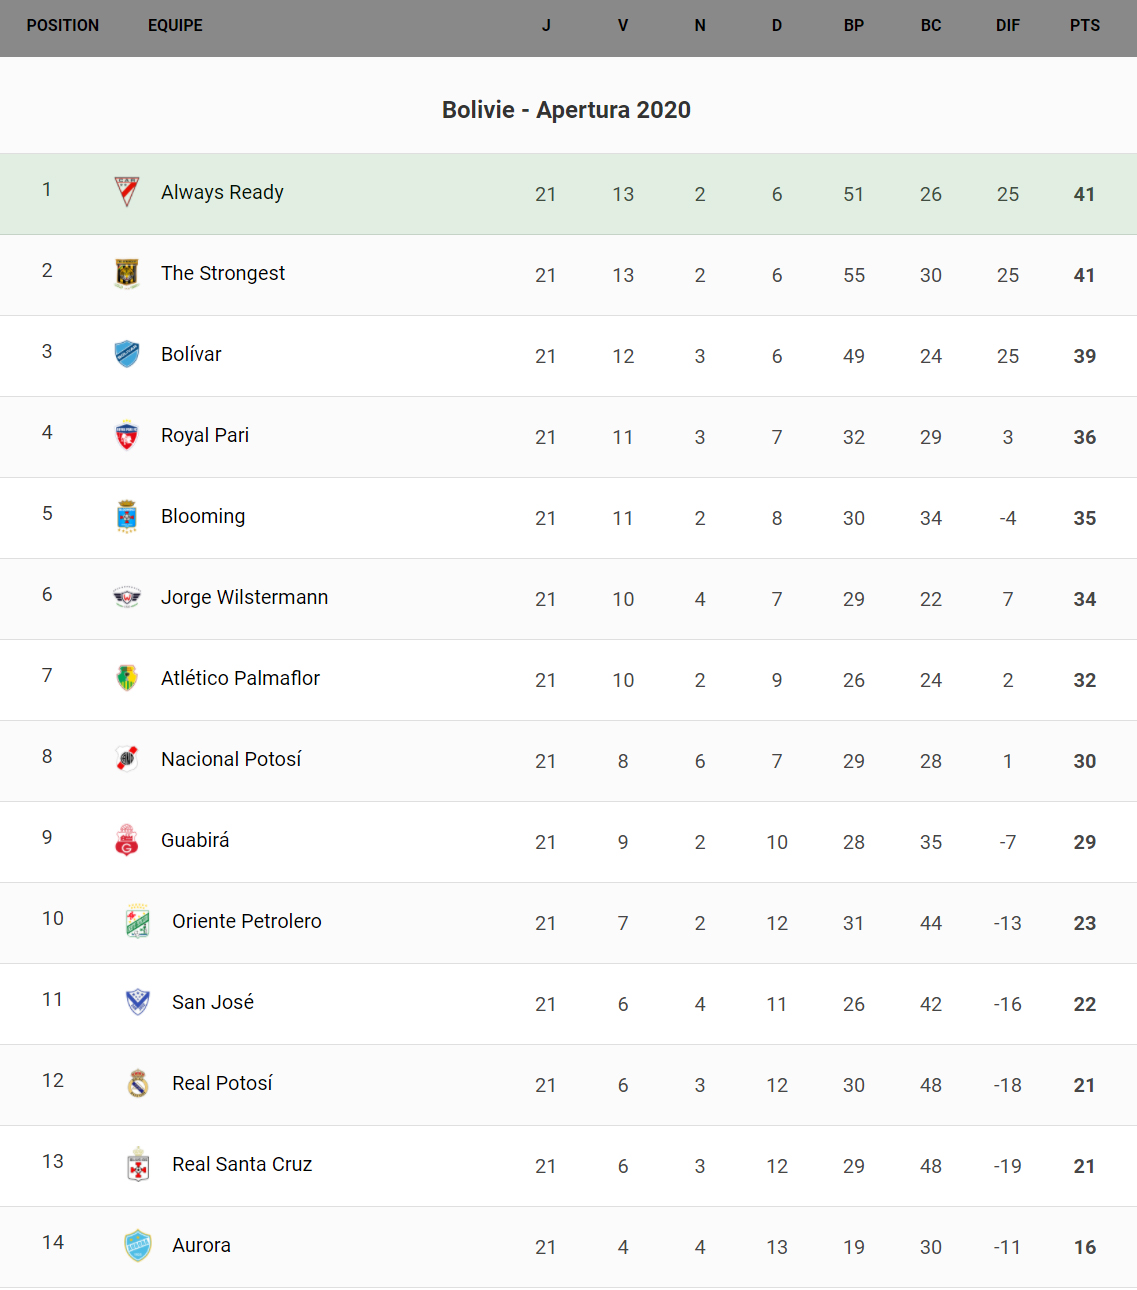Click the Bolivie - Apertura 2020 title
This screenshot has width=1137, height=1290.
point(566,110)
